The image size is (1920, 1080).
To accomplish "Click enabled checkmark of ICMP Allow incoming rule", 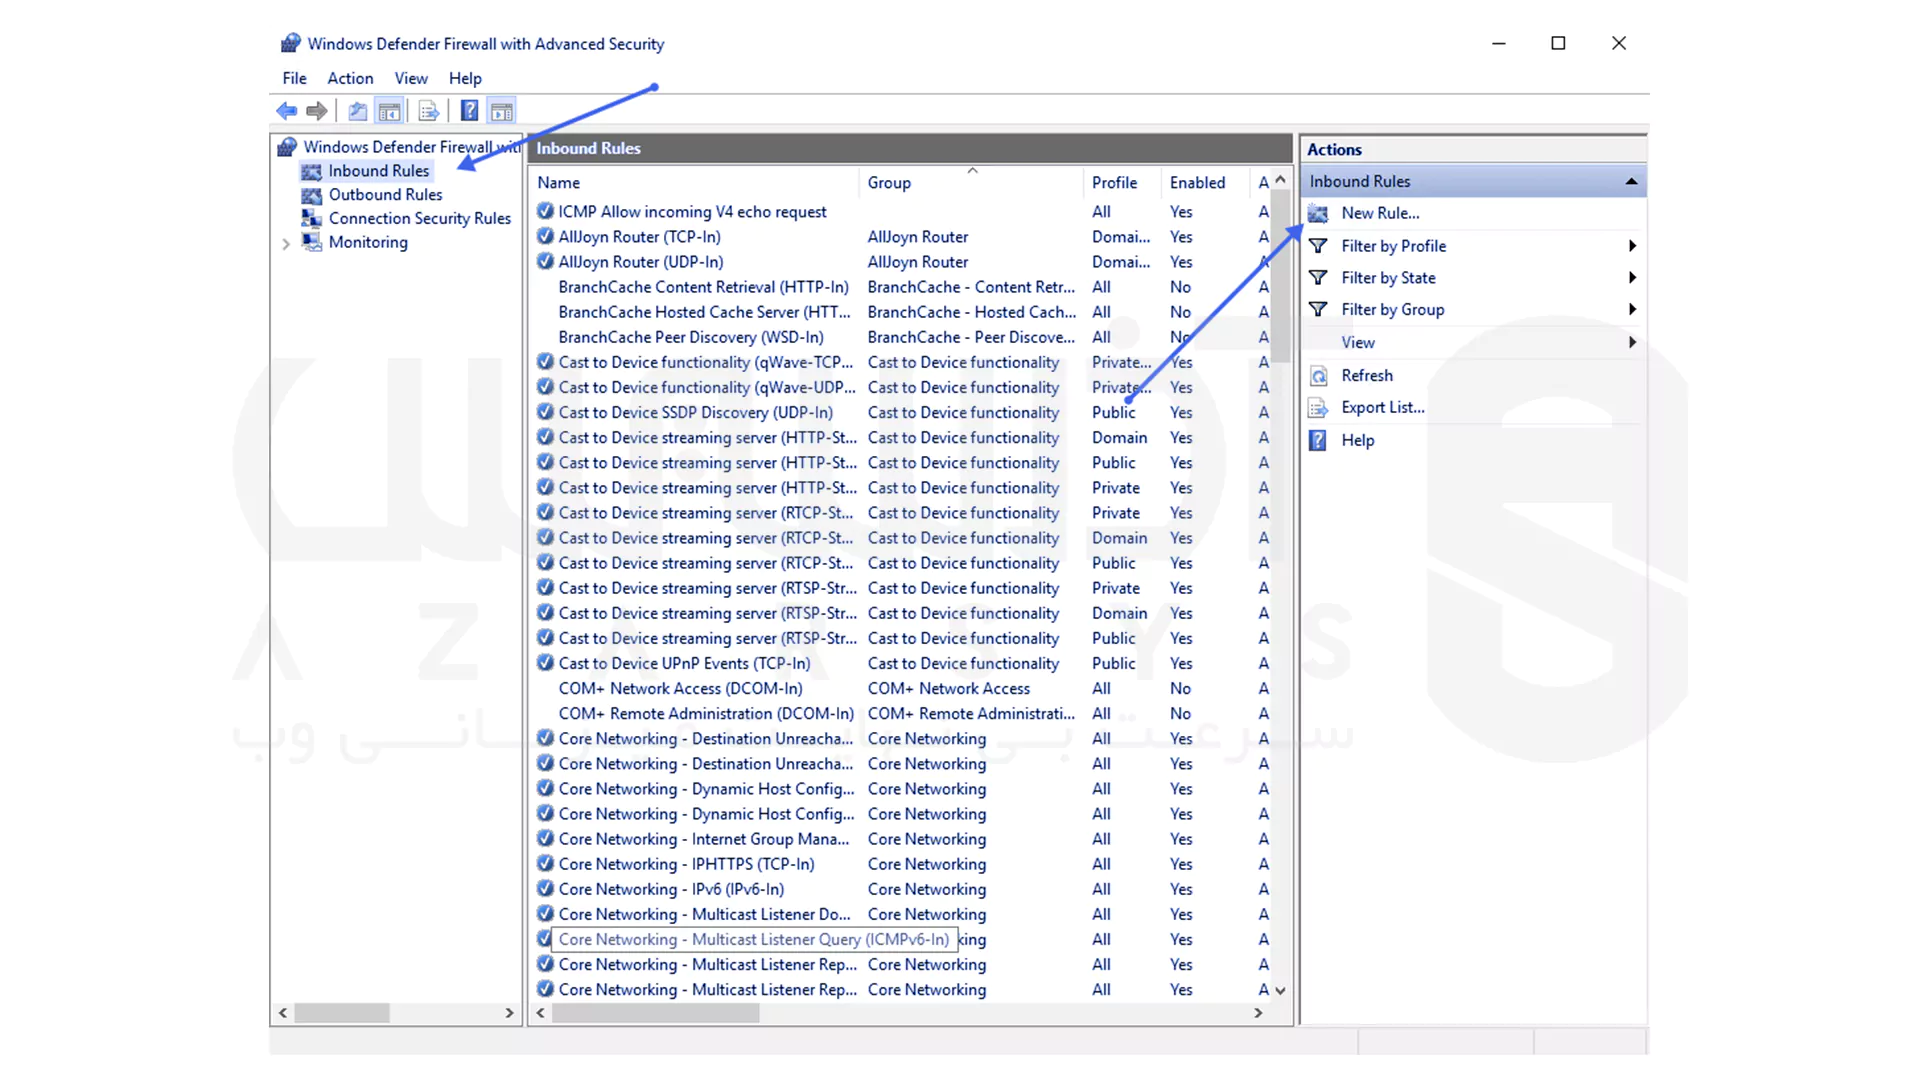I will [545, 211].
